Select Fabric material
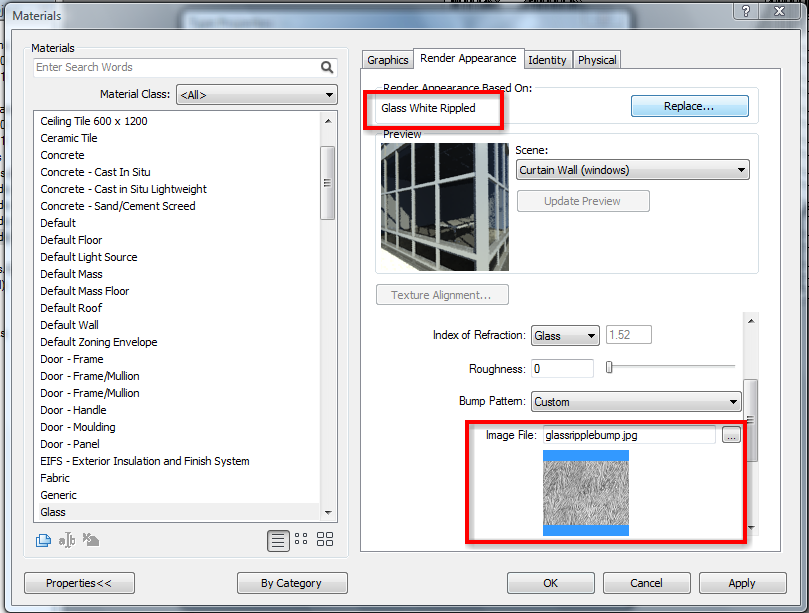This screenshot has width=809, height=613. tap(55, 478)
